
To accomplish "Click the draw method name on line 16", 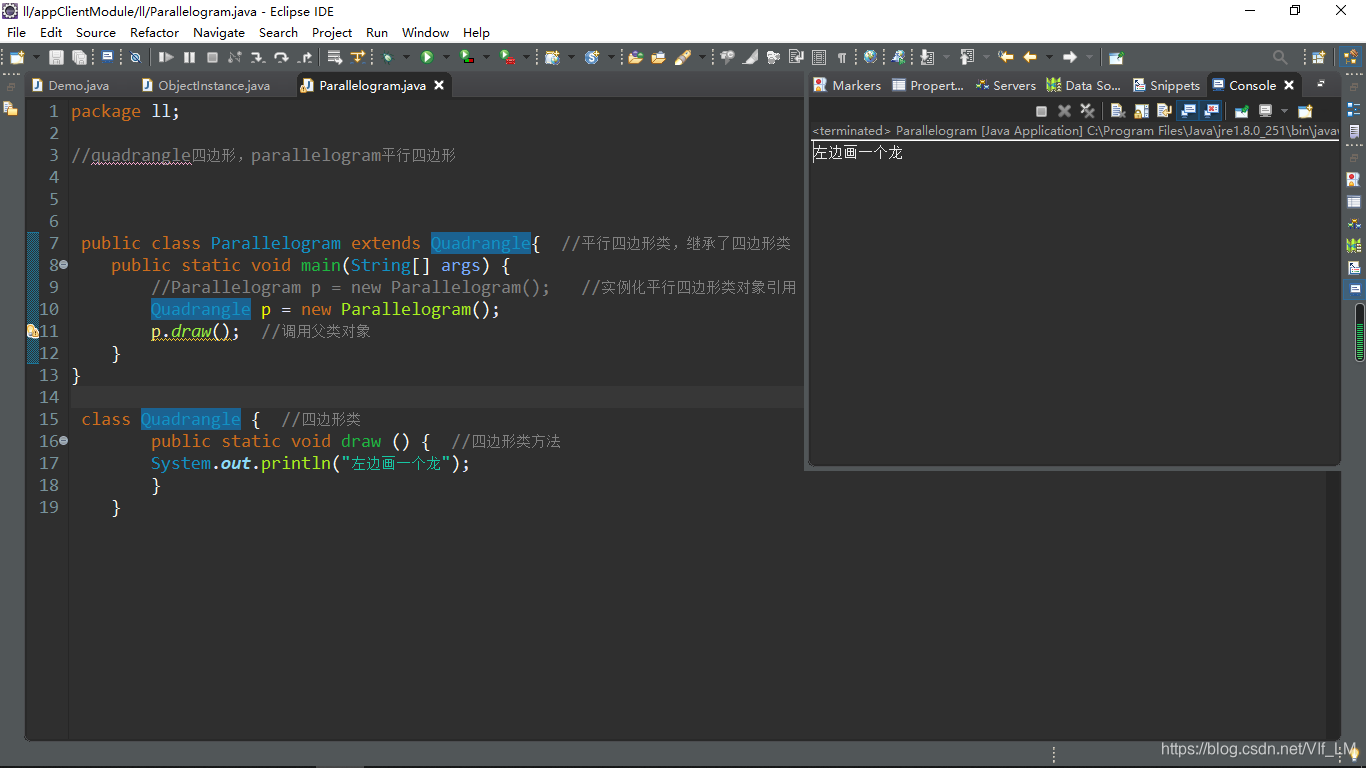I will pos(361,441).
